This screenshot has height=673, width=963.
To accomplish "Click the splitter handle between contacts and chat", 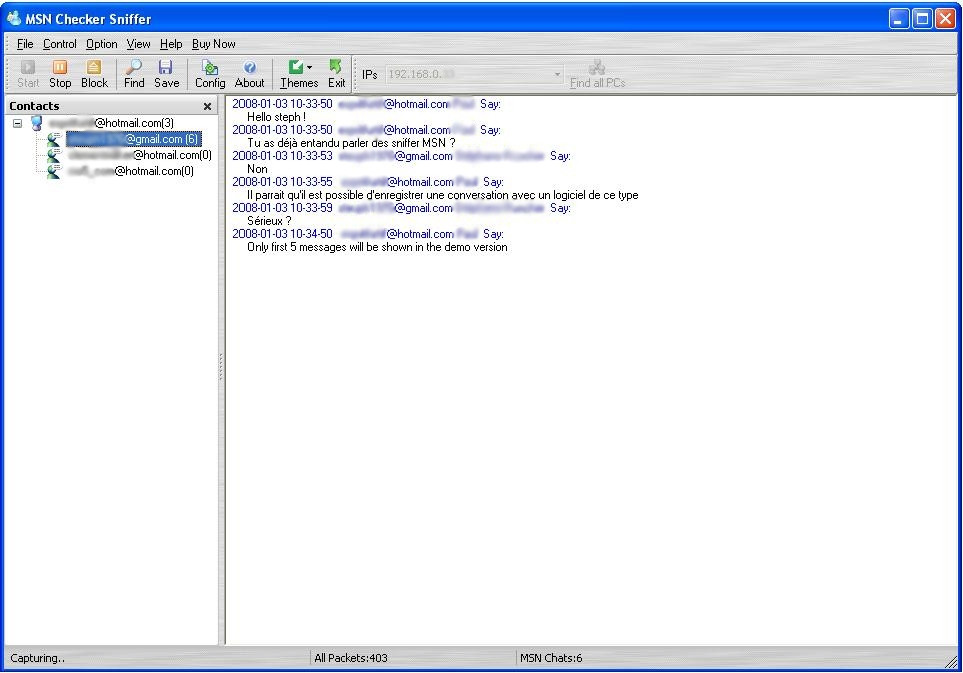I will click(221, 367).
